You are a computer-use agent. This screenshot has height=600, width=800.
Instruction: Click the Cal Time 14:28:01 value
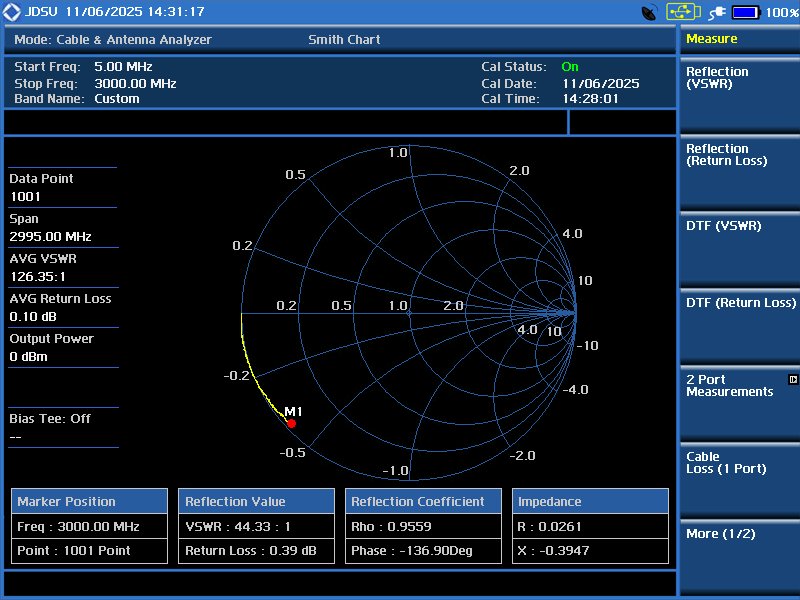590,99
